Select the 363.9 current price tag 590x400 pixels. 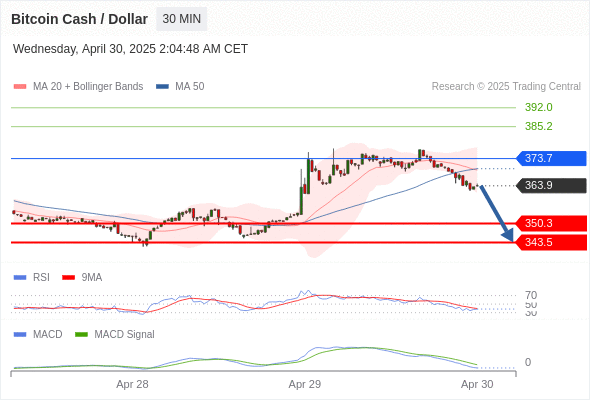[551, 185]
